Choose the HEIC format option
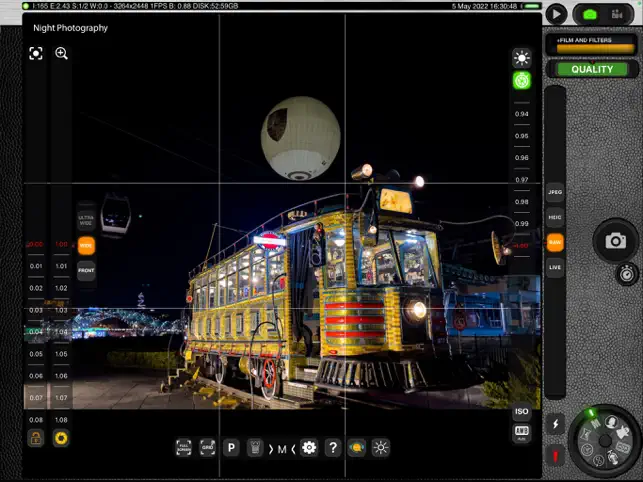This screenshot has width=643, height=482. coord(555,217)
